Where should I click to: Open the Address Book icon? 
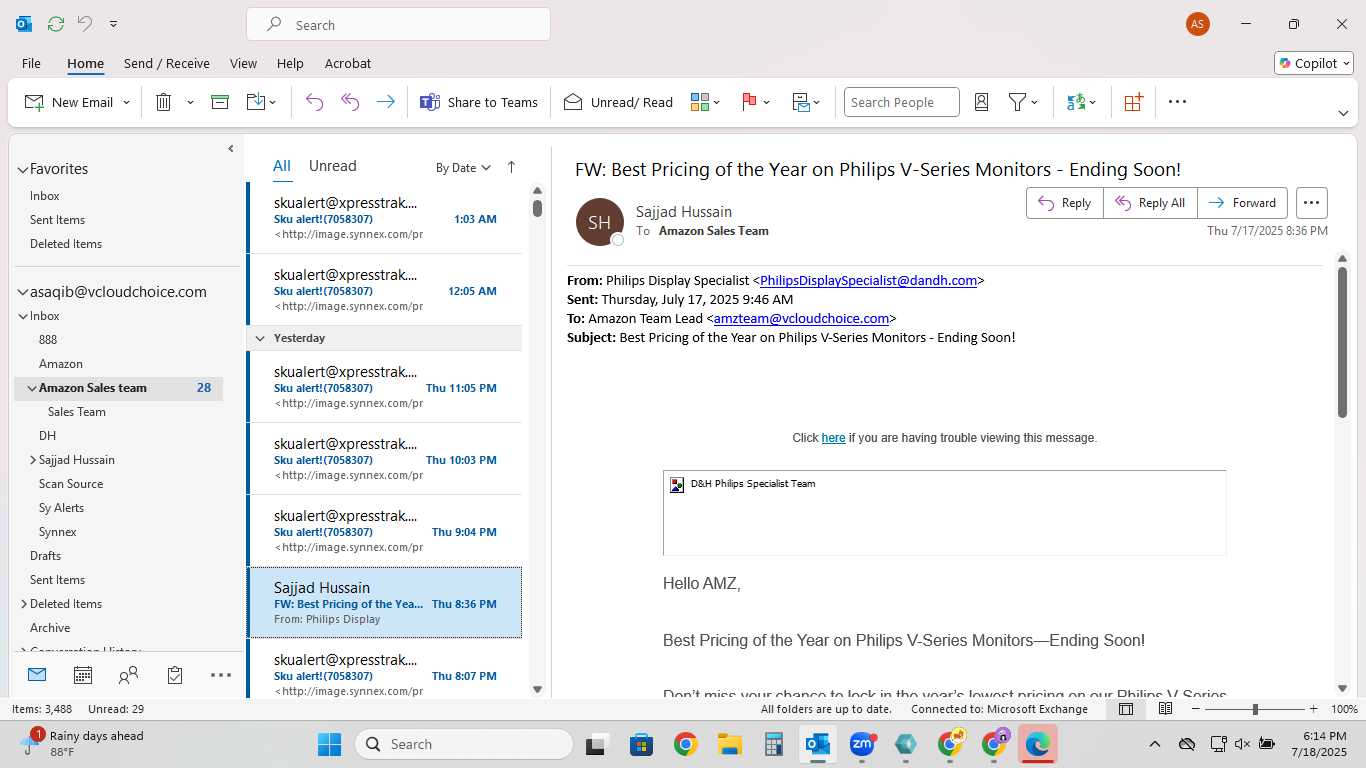981,102
